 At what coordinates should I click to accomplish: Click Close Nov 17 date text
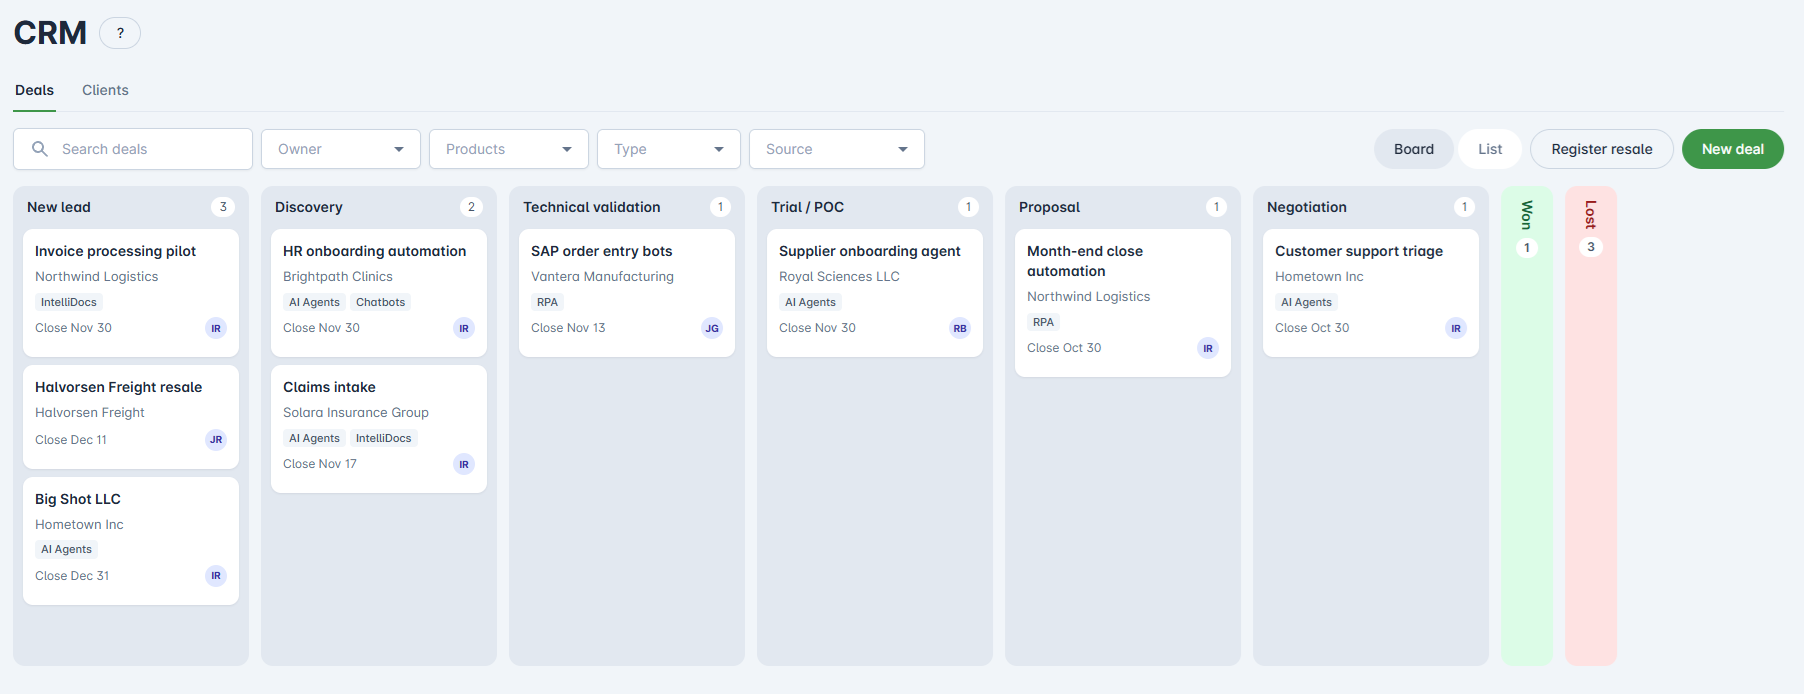[x=320, y=464]
